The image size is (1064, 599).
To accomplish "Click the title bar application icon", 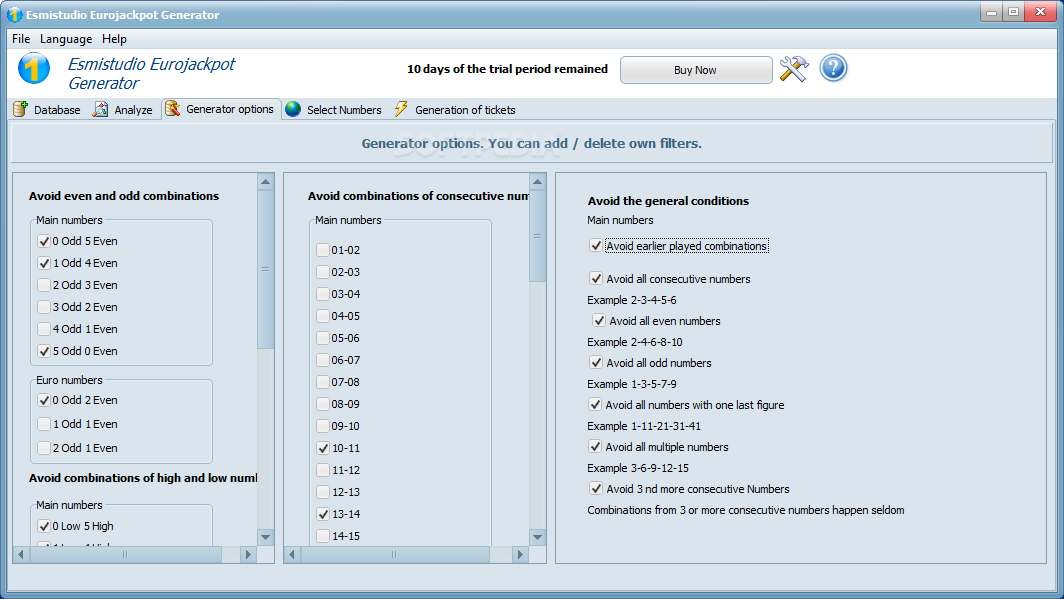I will (14, 14).
